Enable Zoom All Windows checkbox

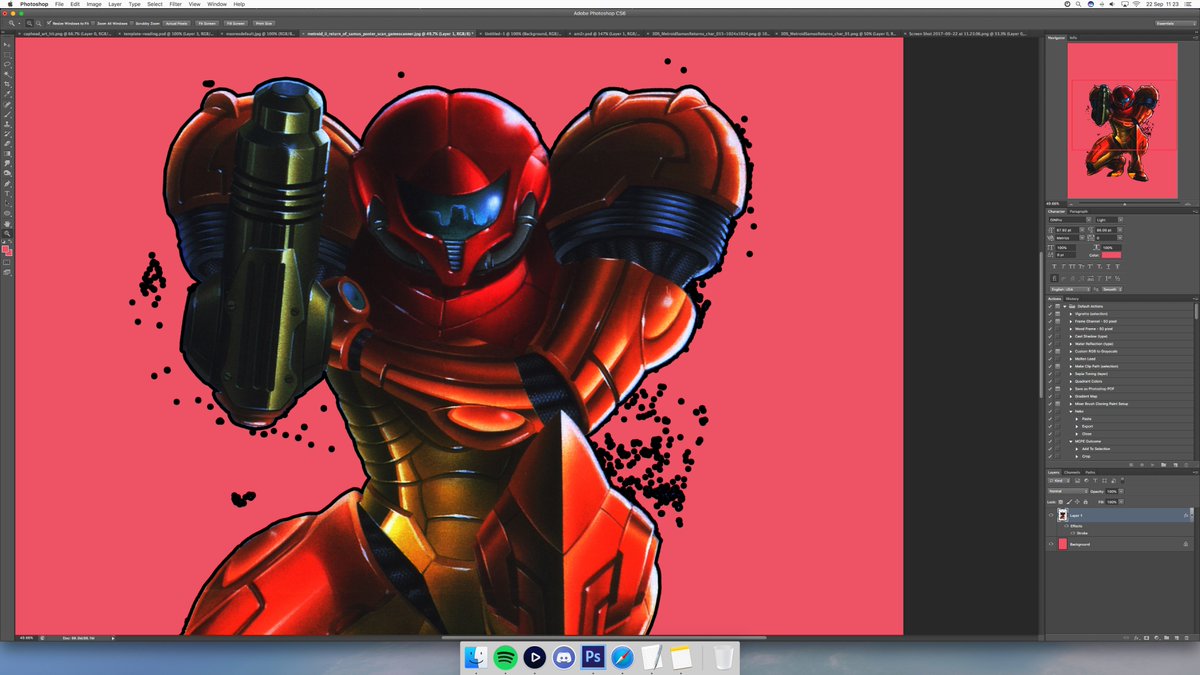[x=93, y=23]
